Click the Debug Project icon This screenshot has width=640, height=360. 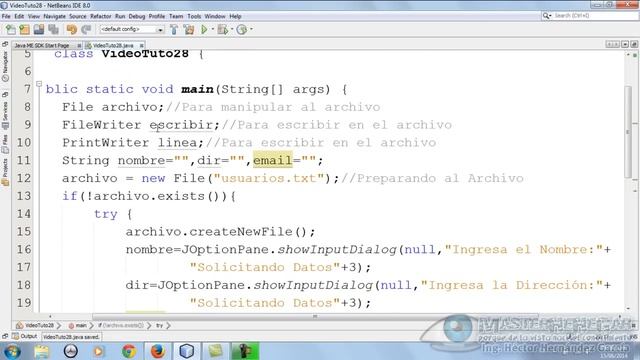pos(223,29)
